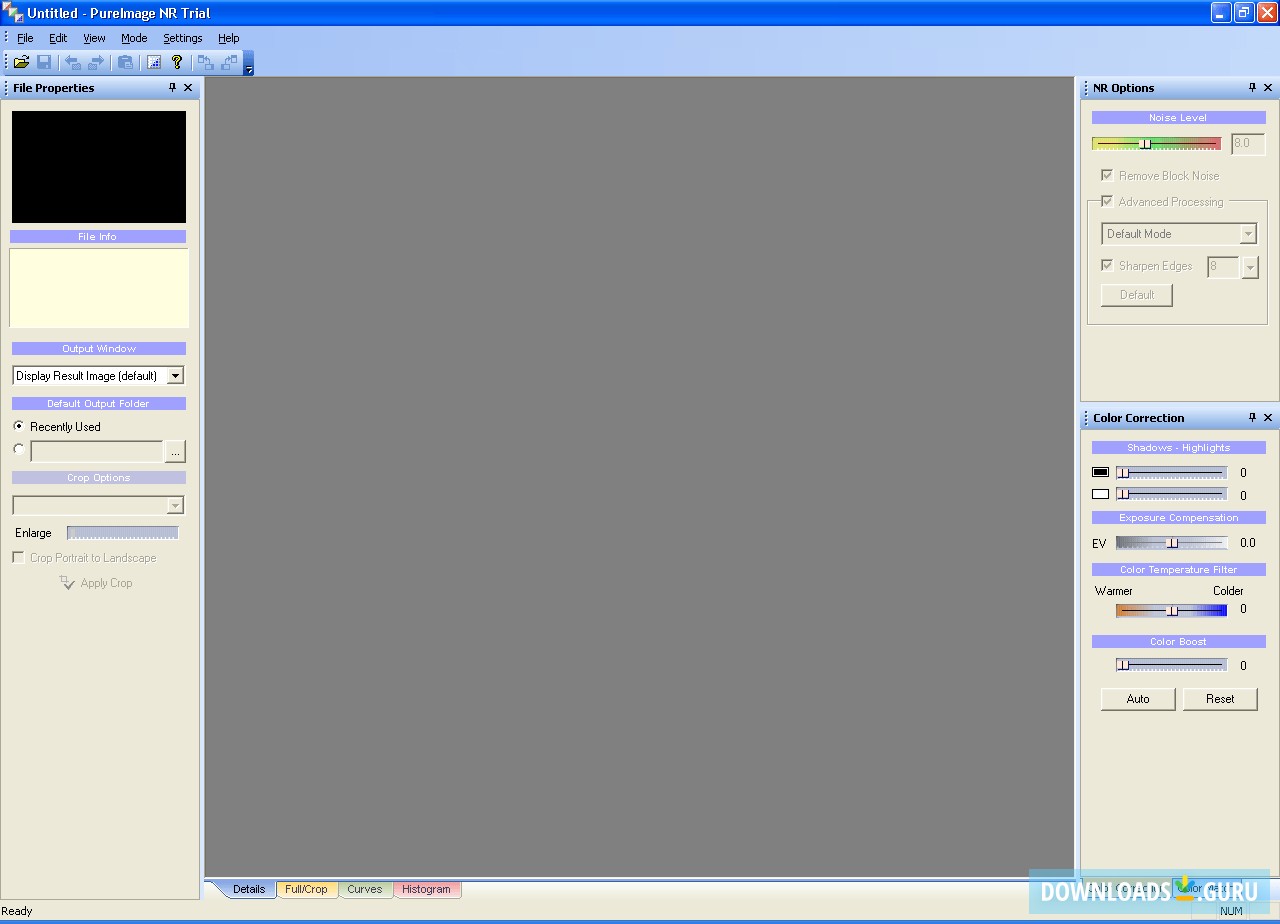This screenshot has width=1280, height=924.
Task: Click the noise level value field
Action: [1248, 143]
